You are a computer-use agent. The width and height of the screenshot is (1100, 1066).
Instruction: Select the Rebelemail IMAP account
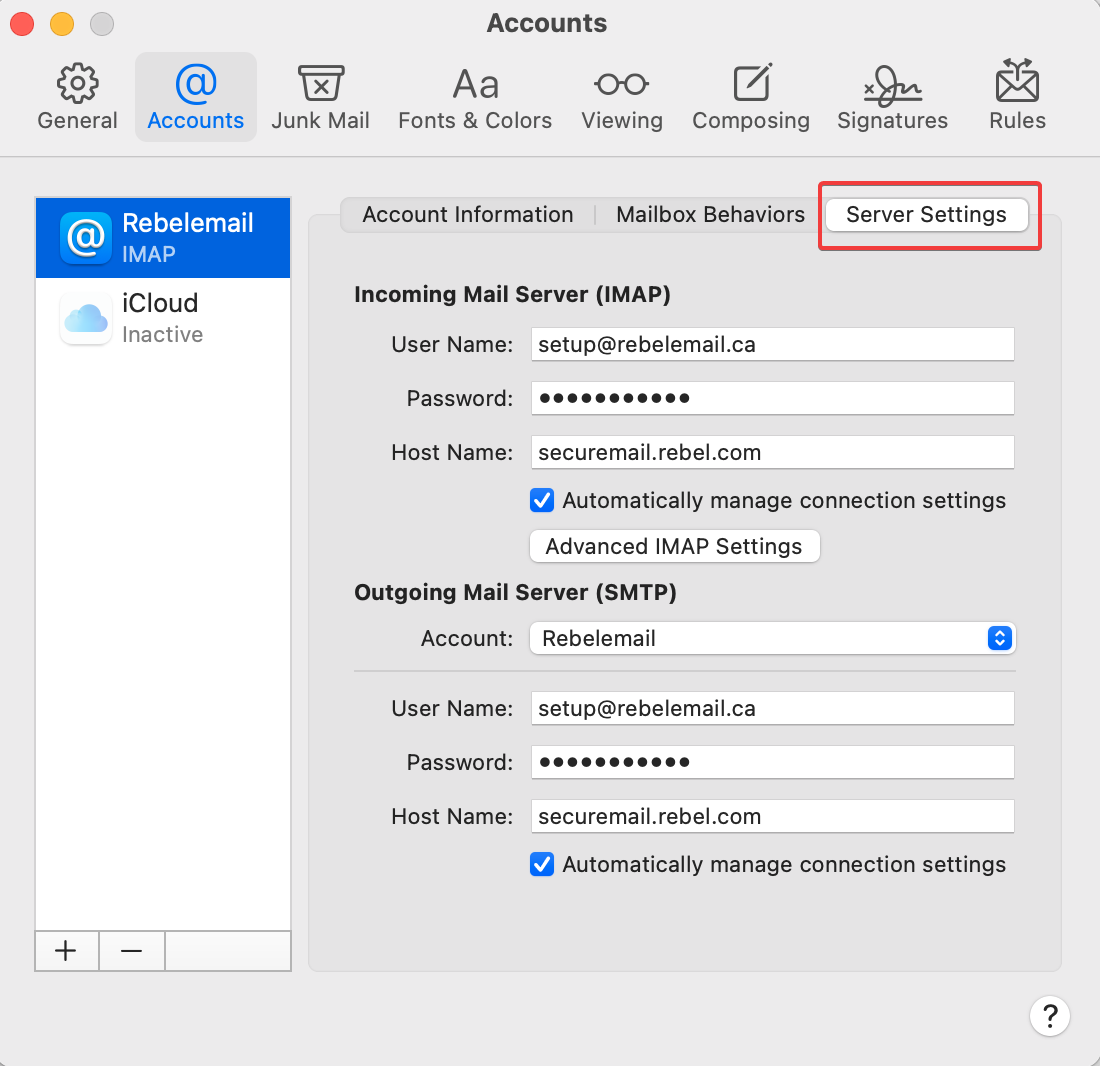click(x=163, y=238)
